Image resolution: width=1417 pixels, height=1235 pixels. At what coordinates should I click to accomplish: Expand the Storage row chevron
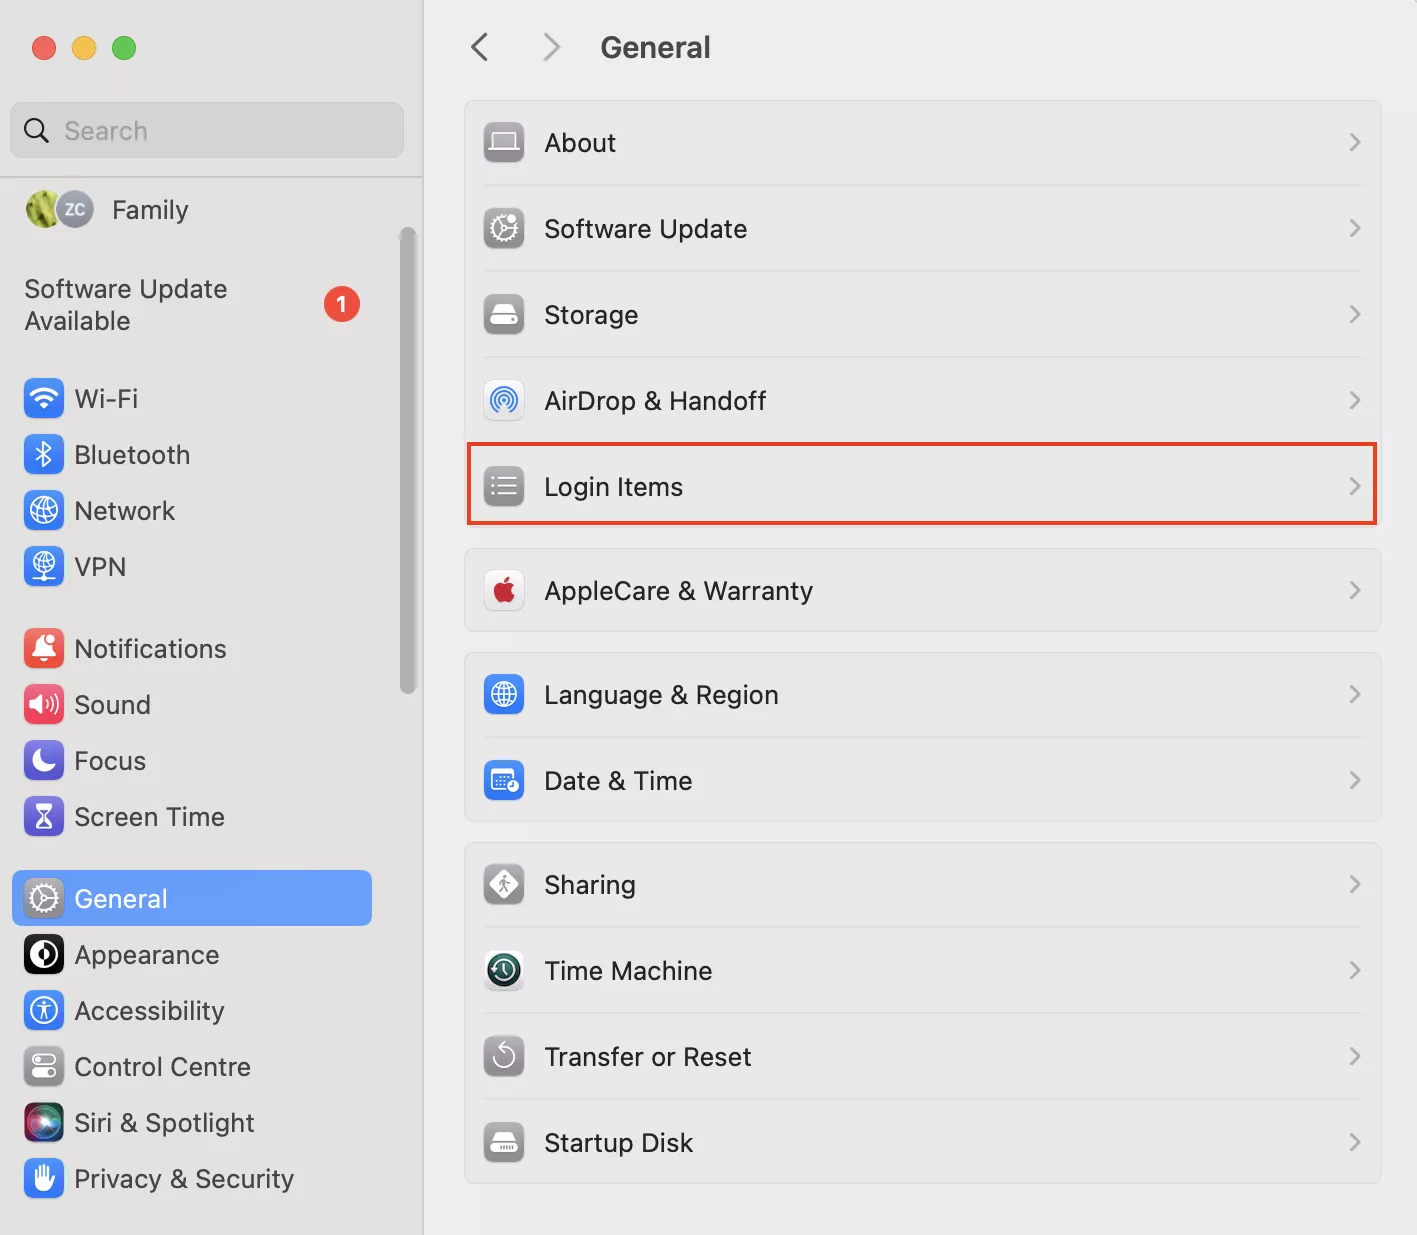tap(1355, 315)
